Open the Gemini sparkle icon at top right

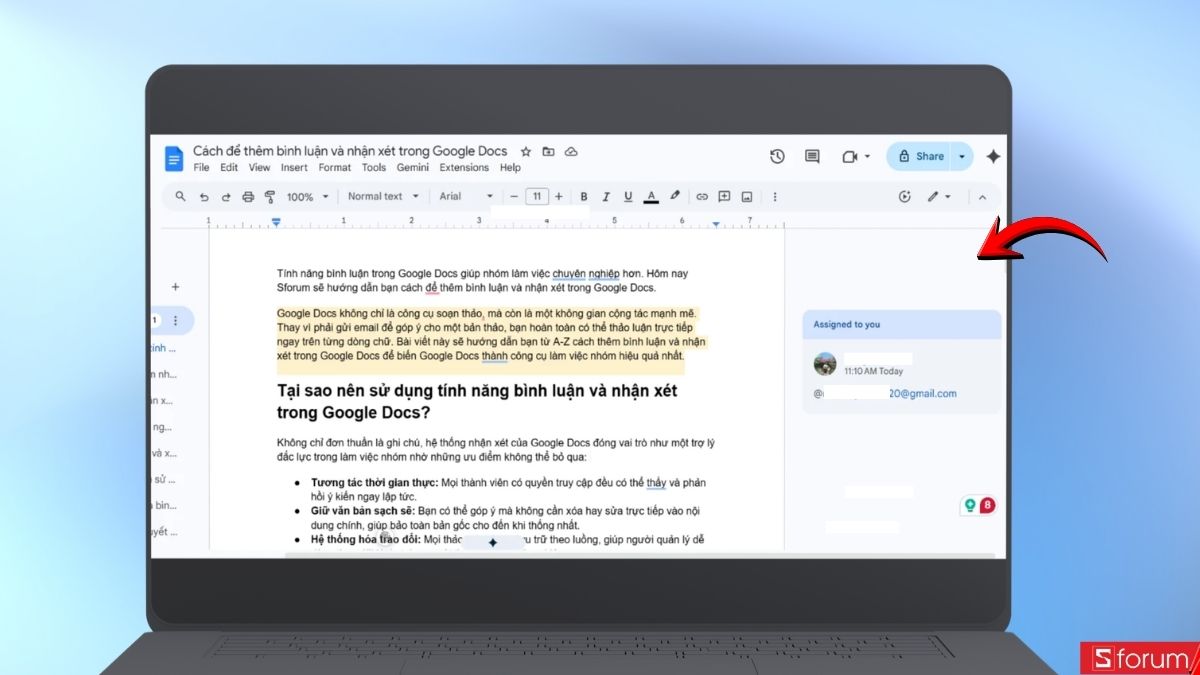pos(993,156)
